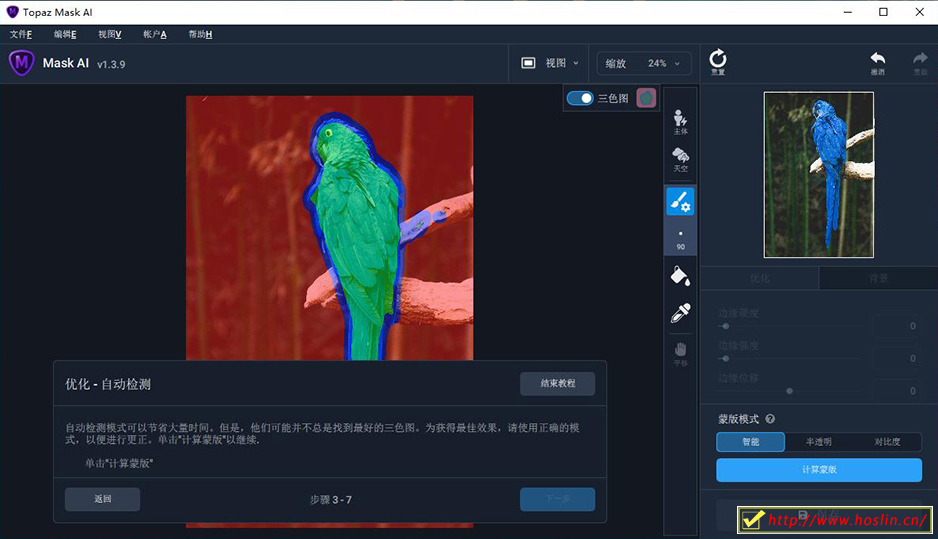Open the 文件F menu
Image resolution: width=938 pixels, height=539 pixels.
21,34
